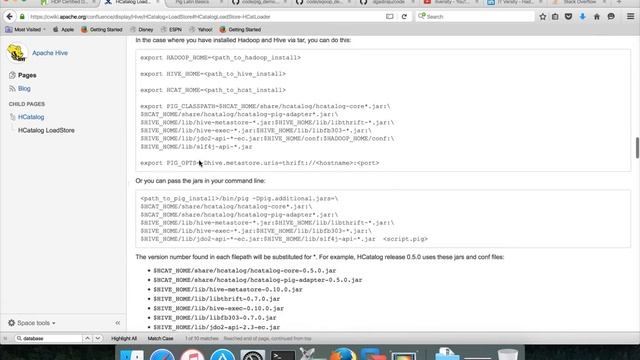Reload the page with the refresh icon
640x360 pixels.
pyautogui.click(x=404, y=17)
